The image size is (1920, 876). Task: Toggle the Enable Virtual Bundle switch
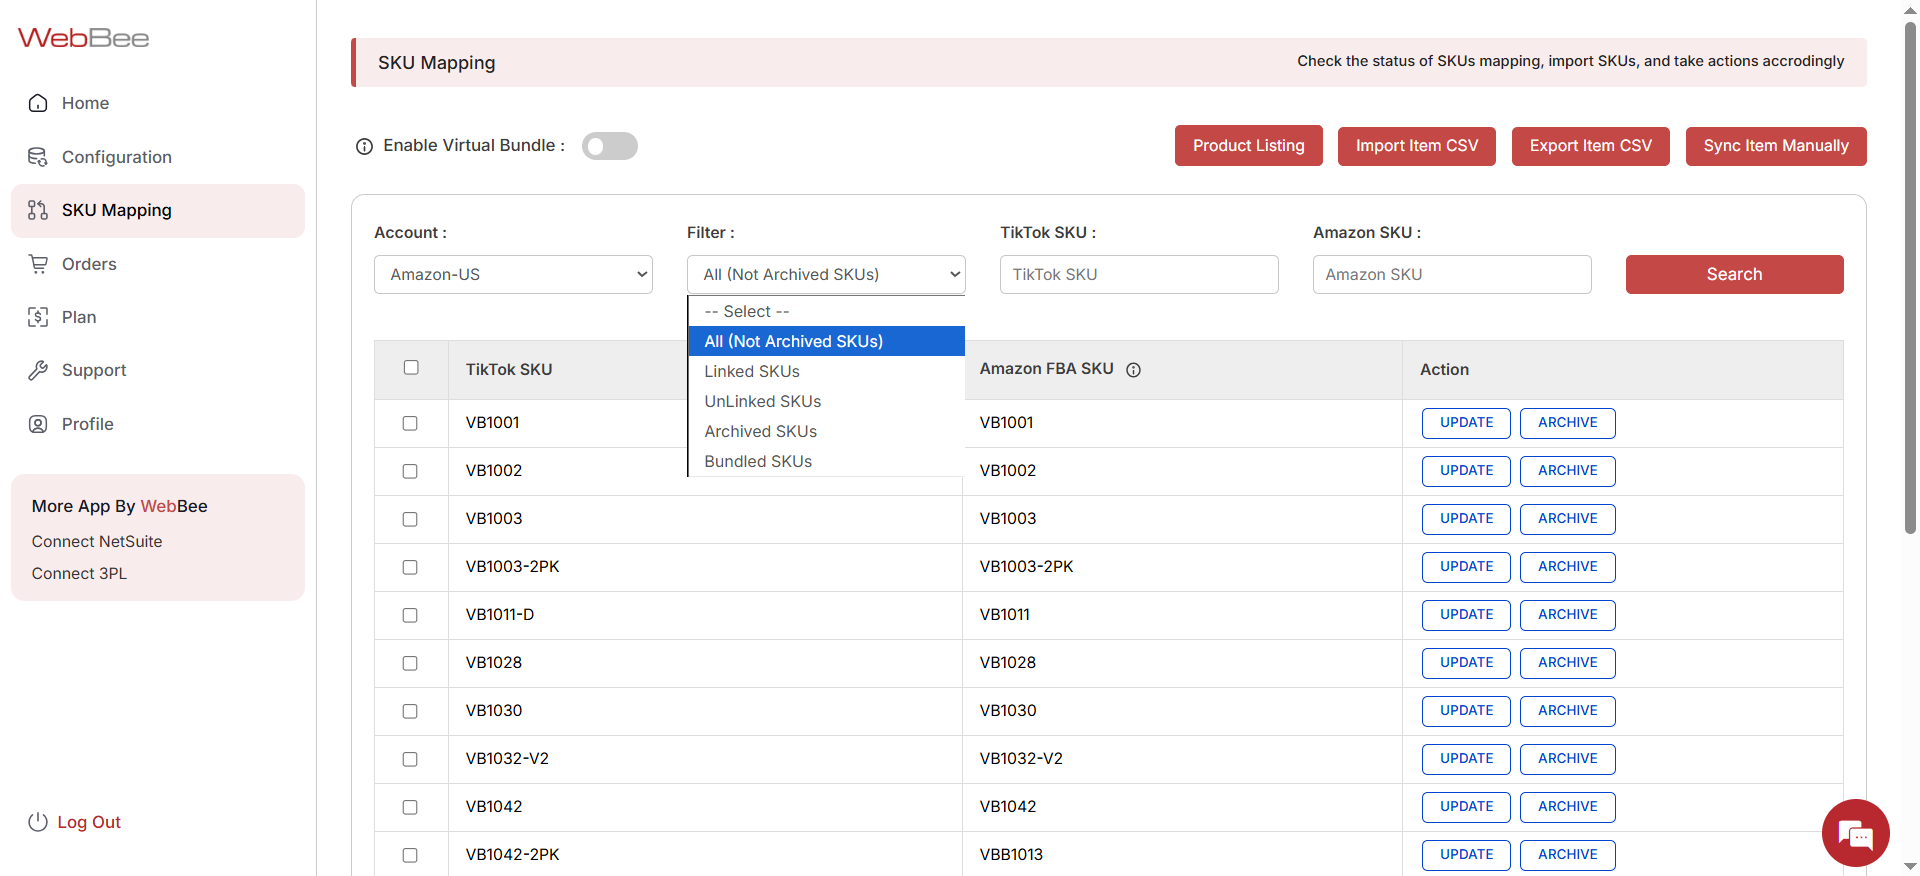click(x=609, y=146)
